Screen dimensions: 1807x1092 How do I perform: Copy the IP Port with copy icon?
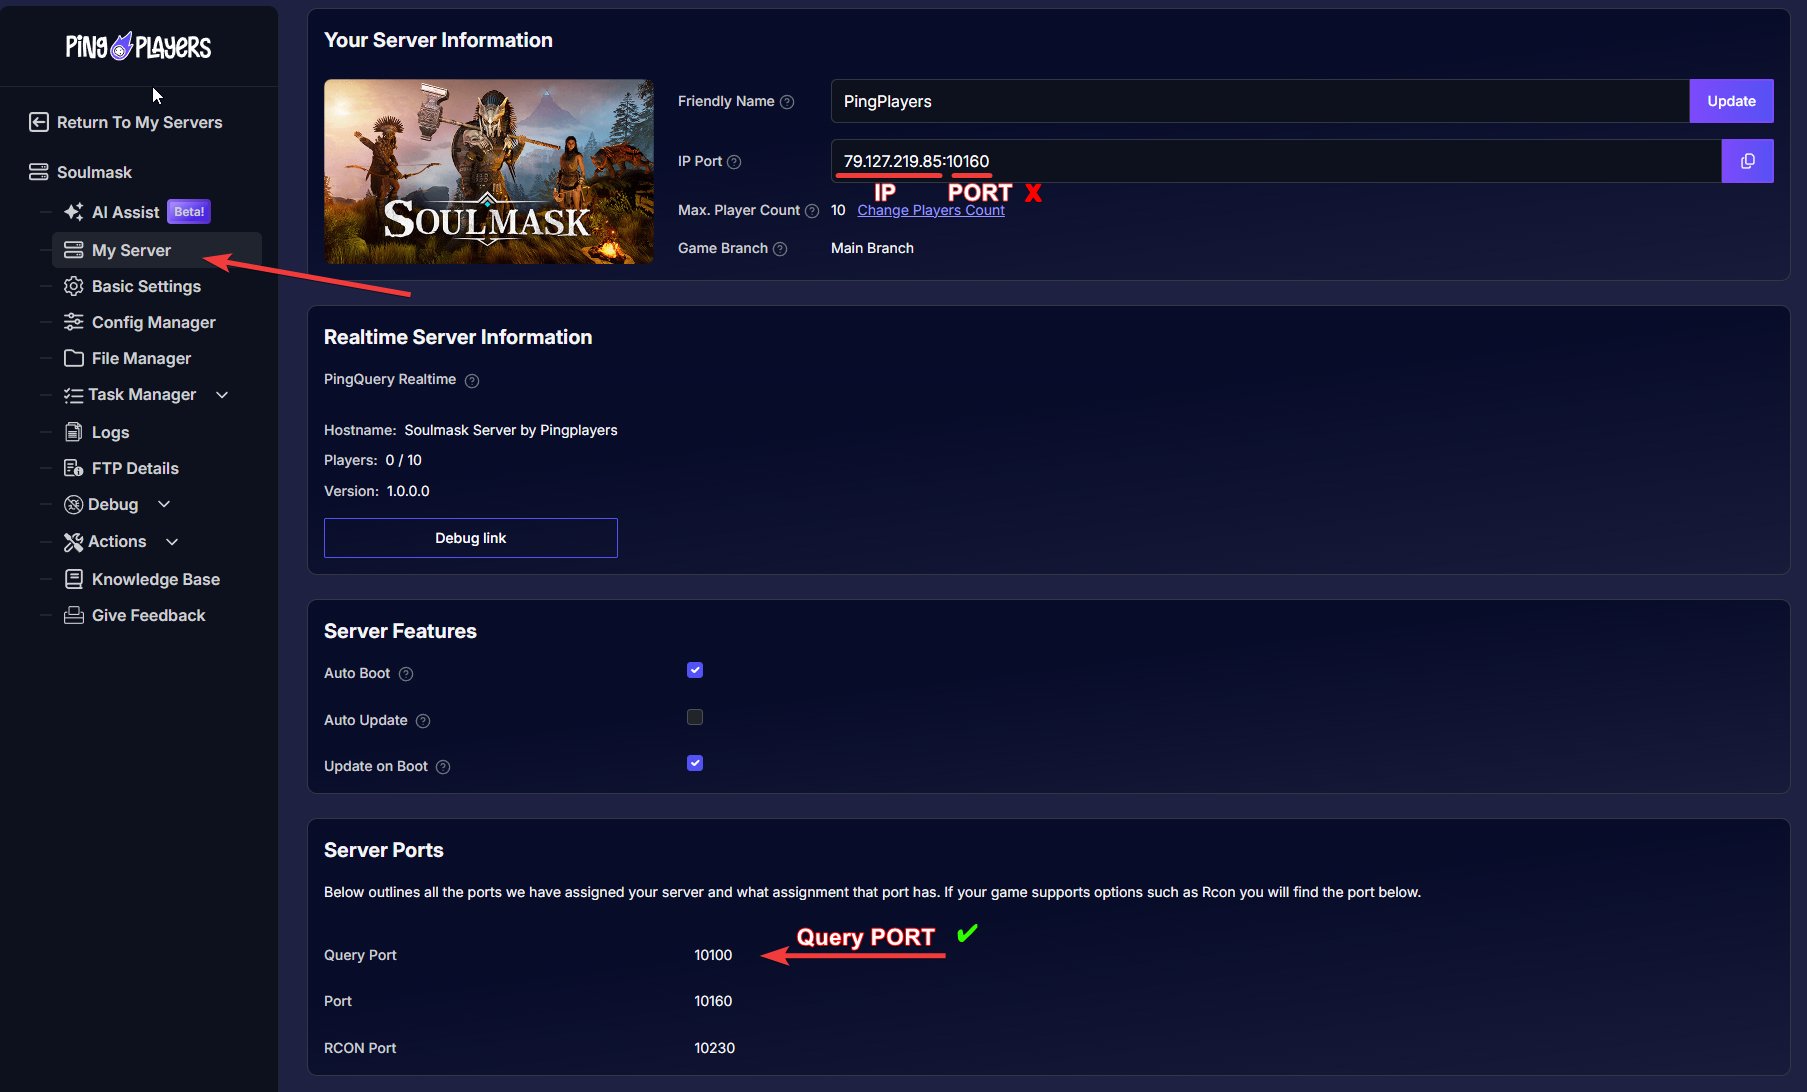(1747, 161)
